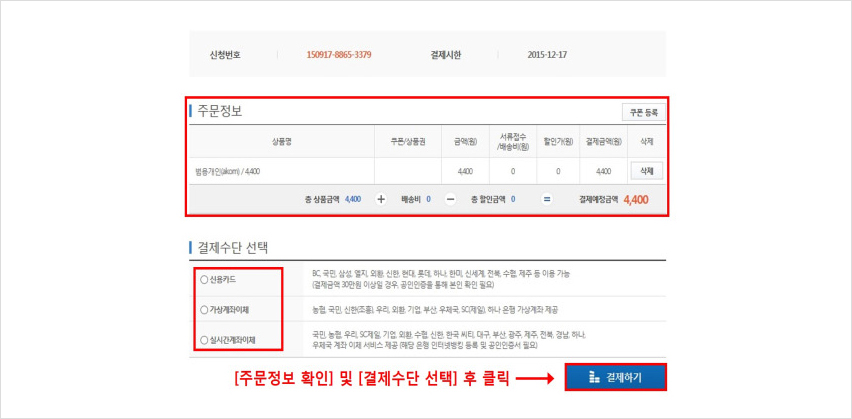The width and height of the screenshot is (852, 419).
Task: Click the 금액(원) column header
Action: (465, 141)
